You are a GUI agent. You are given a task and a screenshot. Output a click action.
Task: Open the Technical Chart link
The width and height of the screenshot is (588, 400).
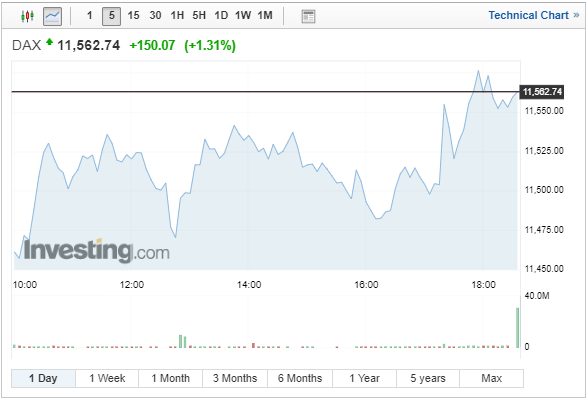pyautogui.click(x=534, y=15)
